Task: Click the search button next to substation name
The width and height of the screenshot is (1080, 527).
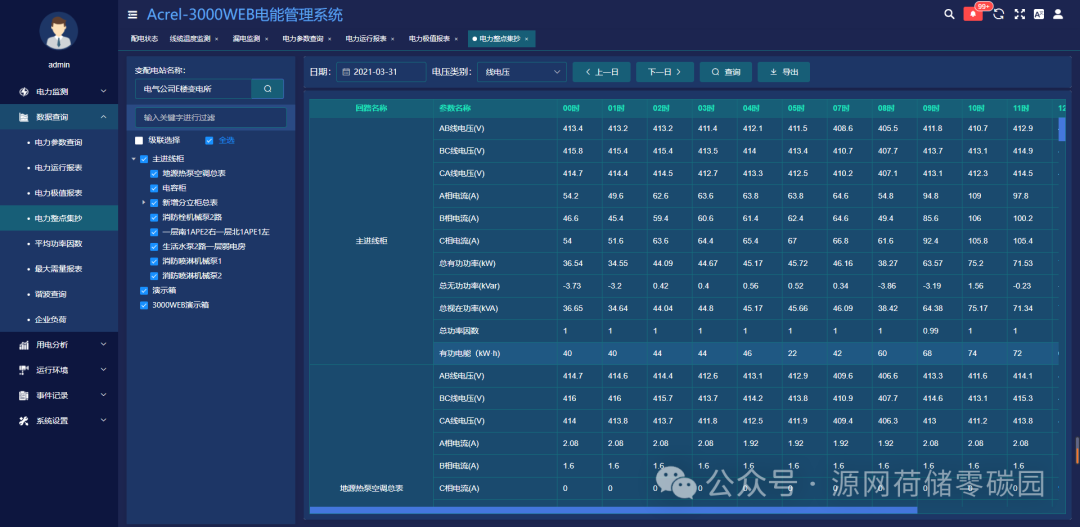Action: coord(268,89)
